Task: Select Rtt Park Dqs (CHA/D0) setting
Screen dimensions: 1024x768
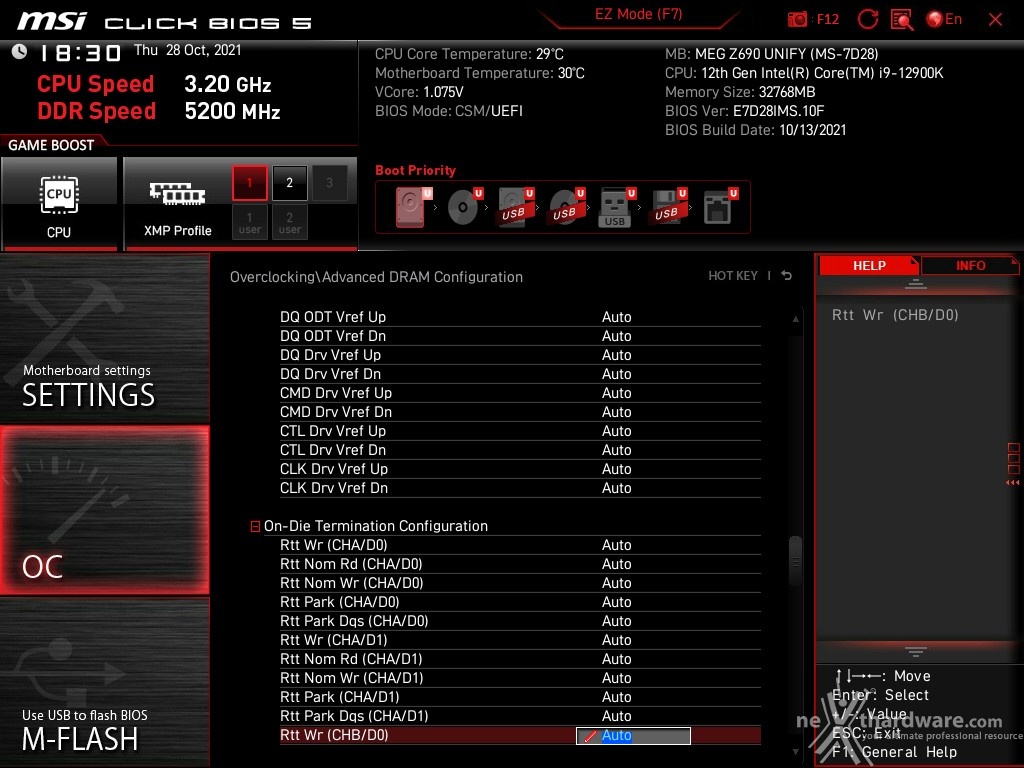Action: (520, 620)
